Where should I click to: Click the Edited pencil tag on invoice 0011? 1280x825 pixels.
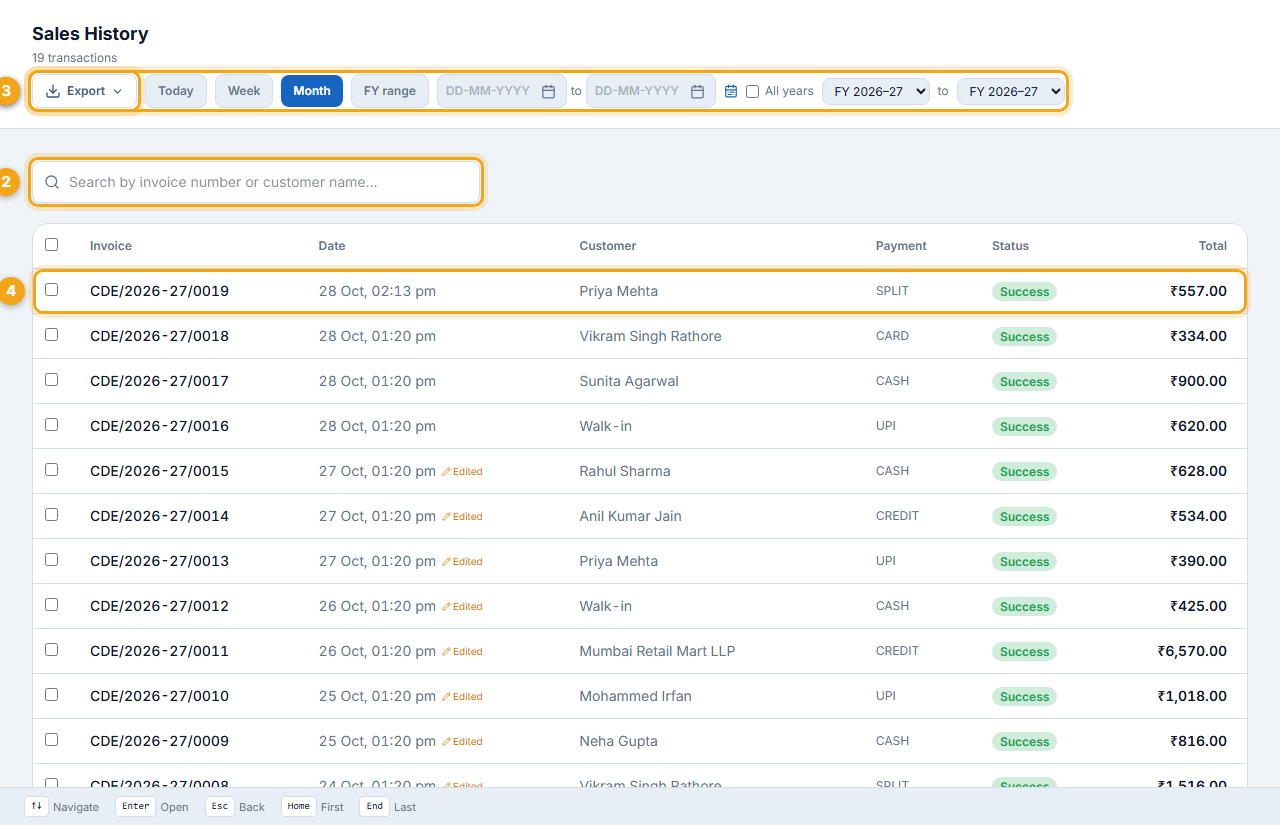click(x=462, y=652)
